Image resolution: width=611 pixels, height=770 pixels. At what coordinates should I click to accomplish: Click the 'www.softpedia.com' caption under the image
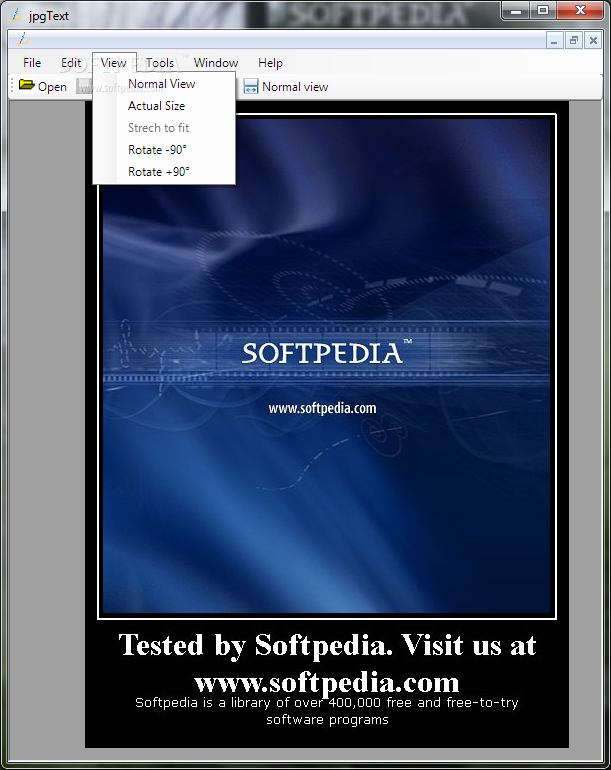point(327,683)
